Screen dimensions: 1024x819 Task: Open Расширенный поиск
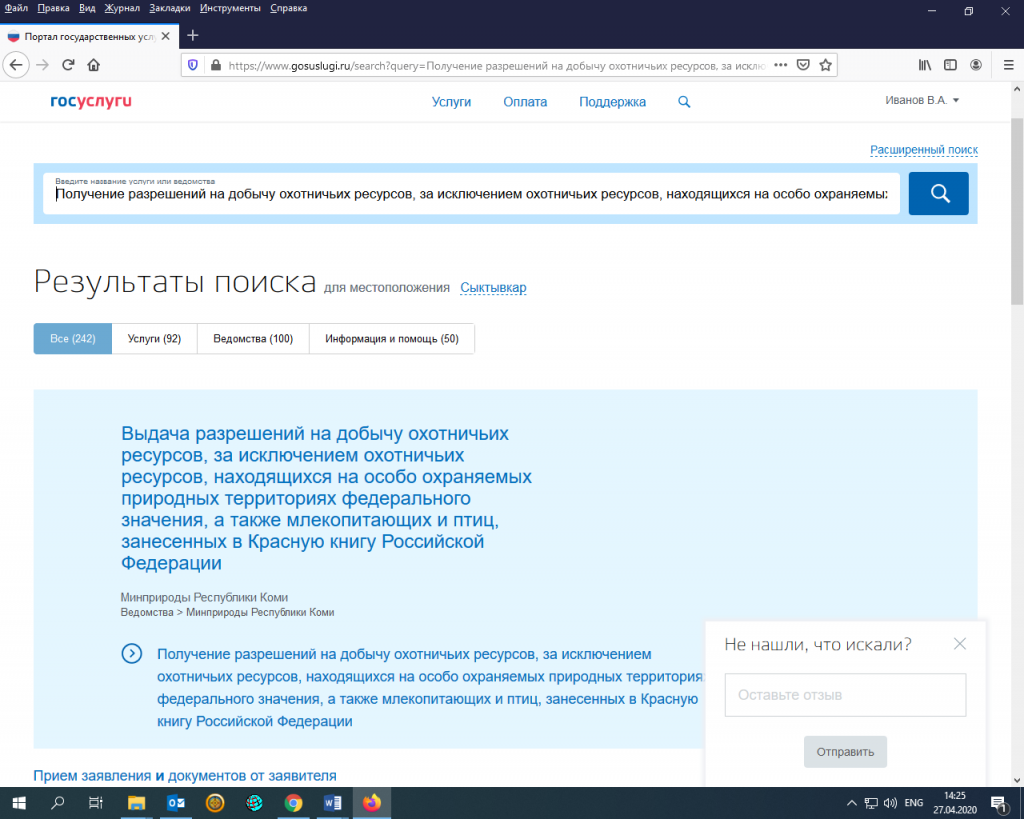click(923, 148)
